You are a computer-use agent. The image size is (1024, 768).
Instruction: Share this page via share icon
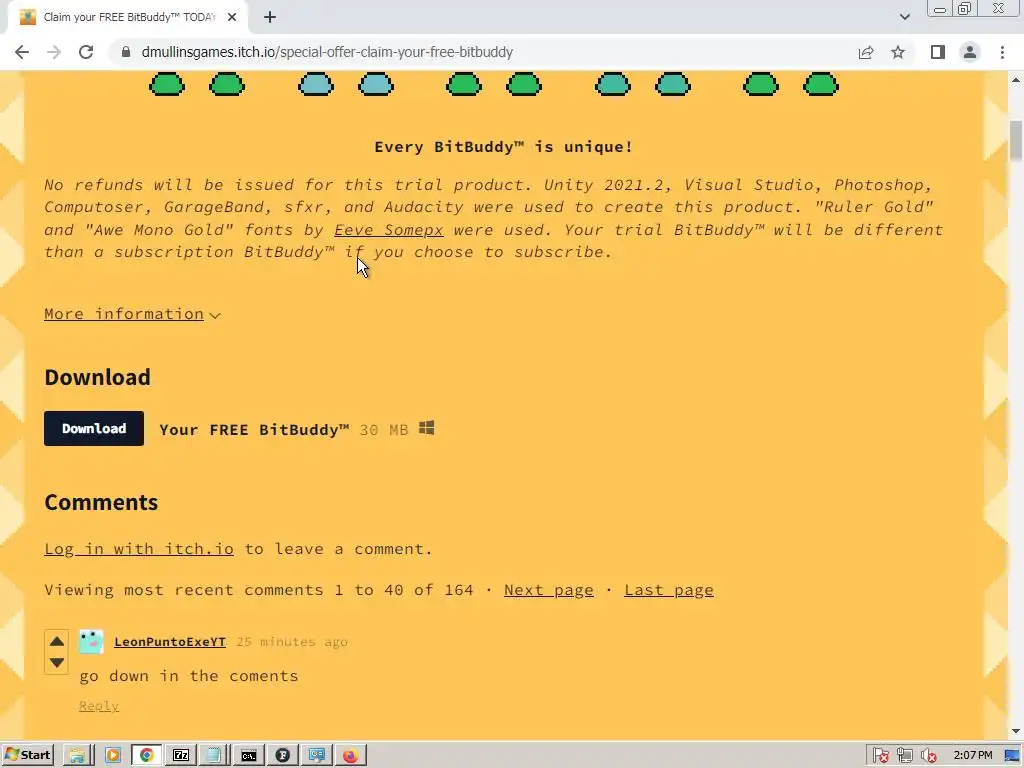click(866, 52)
